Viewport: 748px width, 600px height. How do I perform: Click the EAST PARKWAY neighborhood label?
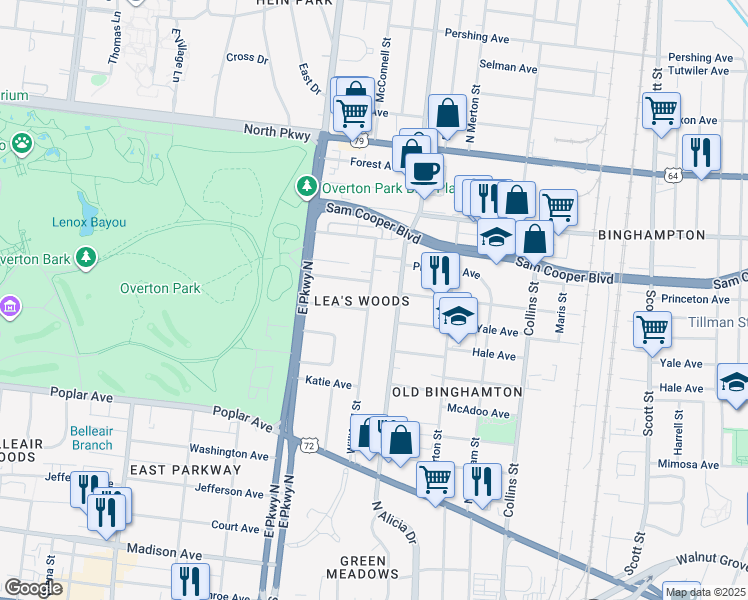pyautogui.click(x=186, y=470)
